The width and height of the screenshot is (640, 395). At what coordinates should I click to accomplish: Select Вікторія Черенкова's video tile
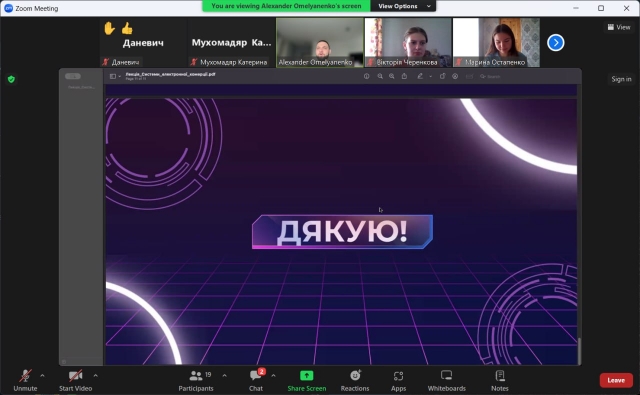408,42
